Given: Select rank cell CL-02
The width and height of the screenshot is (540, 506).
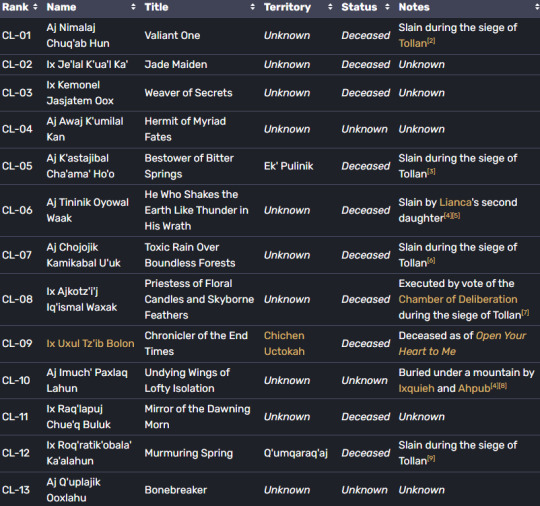Looking at the screenshot, I should click(x=17, y=64).
